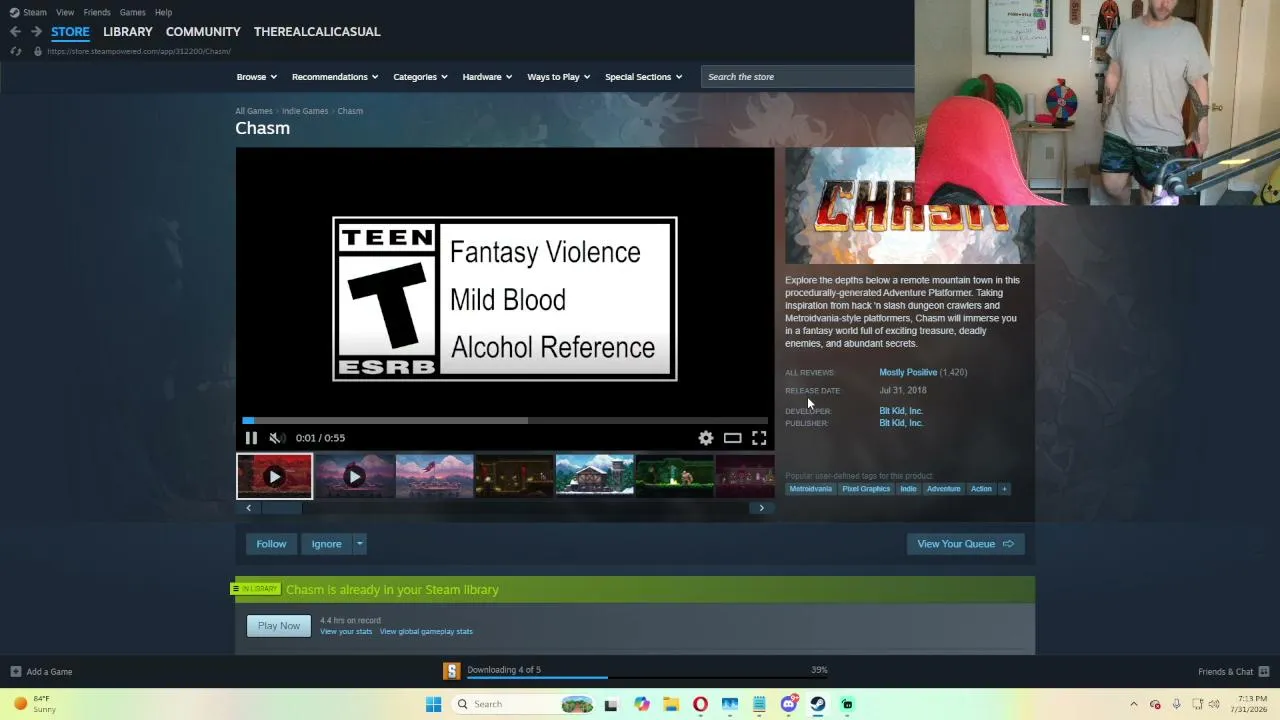The width and height of the screenshot is (1280, 720).
Task: Select the Adventure tag
Action: (x=943, y=489)
